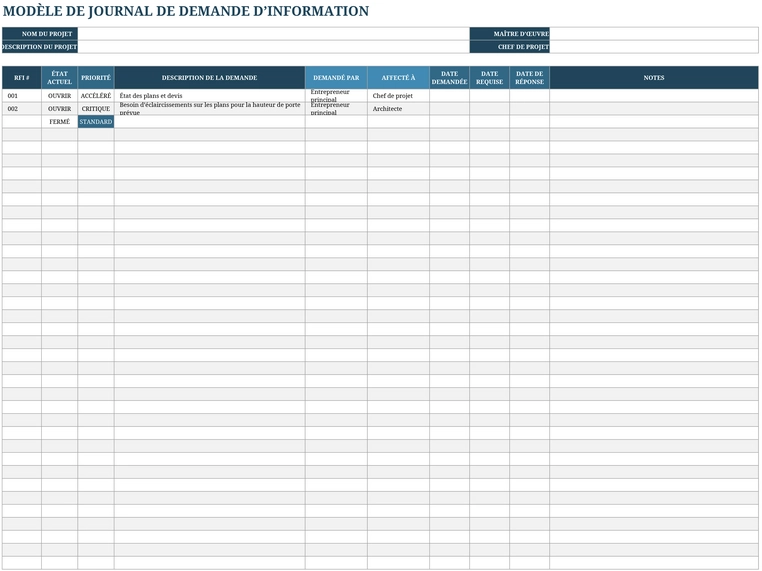Select the 'Architecte' assigned cell

click(x=398, y=109)
